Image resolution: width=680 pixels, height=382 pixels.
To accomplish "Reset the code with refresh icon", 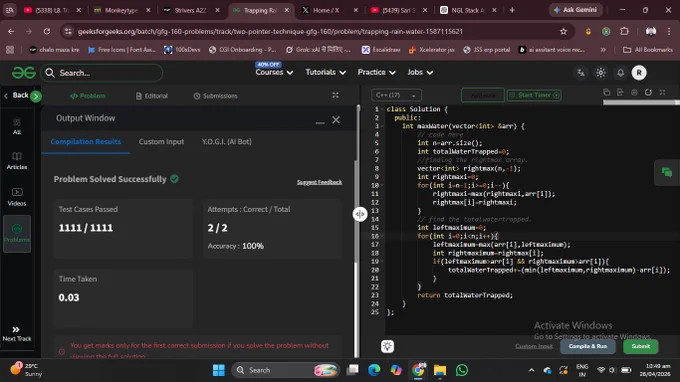I will click(x=648, y=92).
